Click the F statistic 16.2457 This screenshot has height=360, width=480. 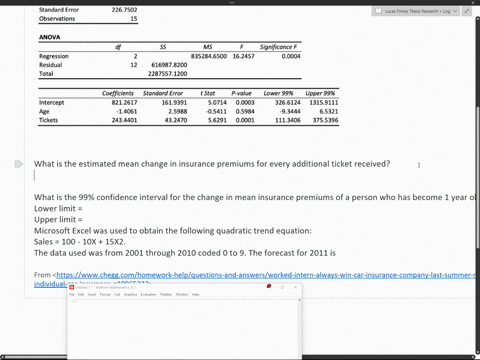[243, 56]
